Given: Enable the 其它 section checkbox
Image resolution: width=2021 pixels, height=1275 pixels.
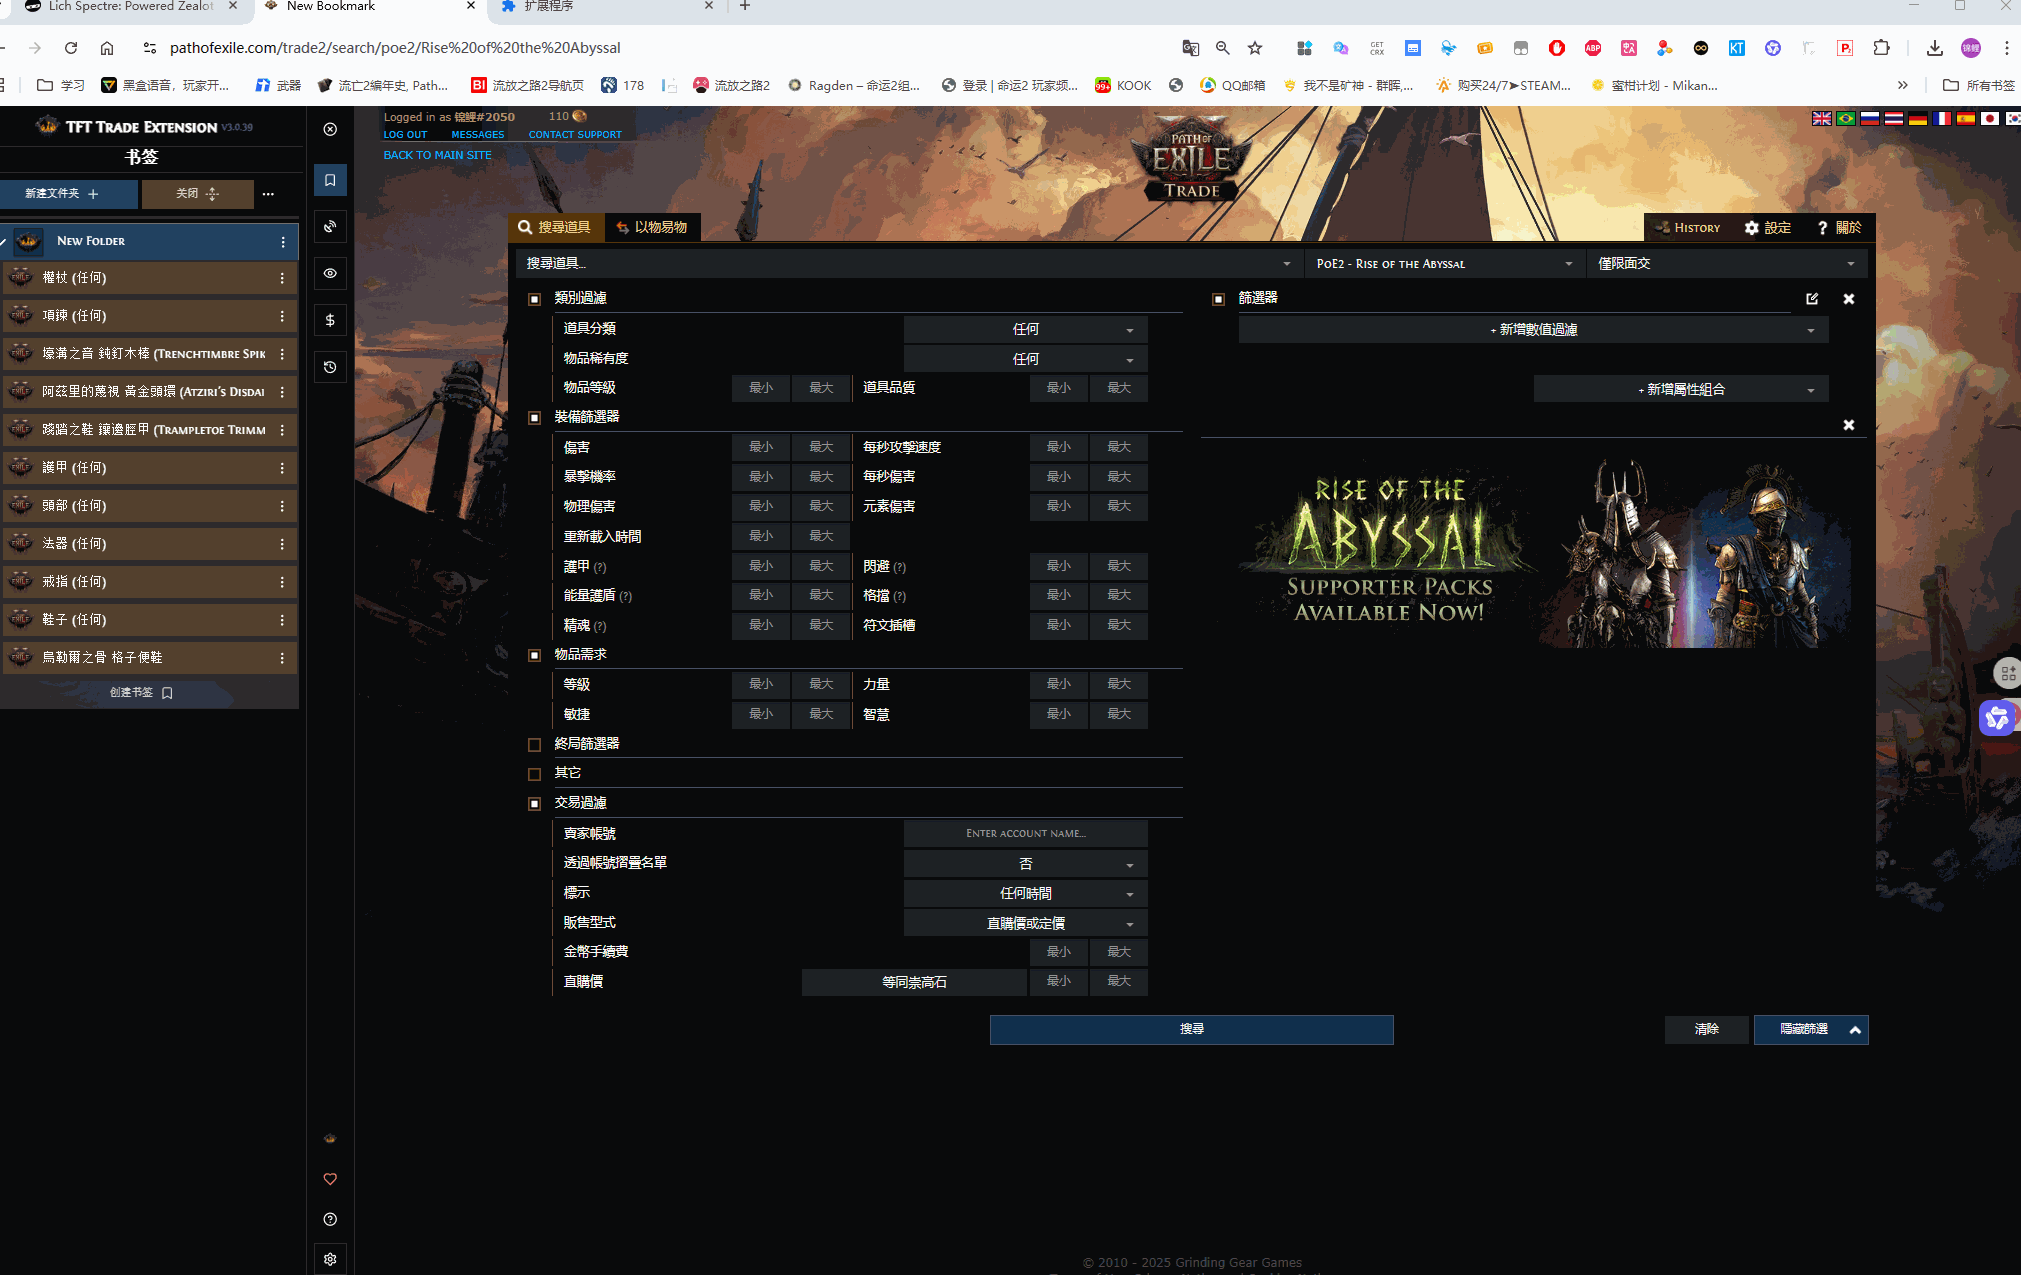Looking at the screenshot, I should pyautogui.click(x=534, y=773).
